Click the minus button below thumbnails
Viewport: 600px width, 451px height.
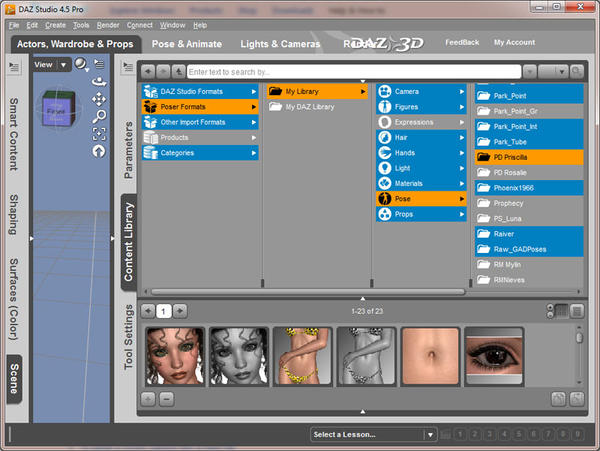pyautogui.click(x=166, y=399)
